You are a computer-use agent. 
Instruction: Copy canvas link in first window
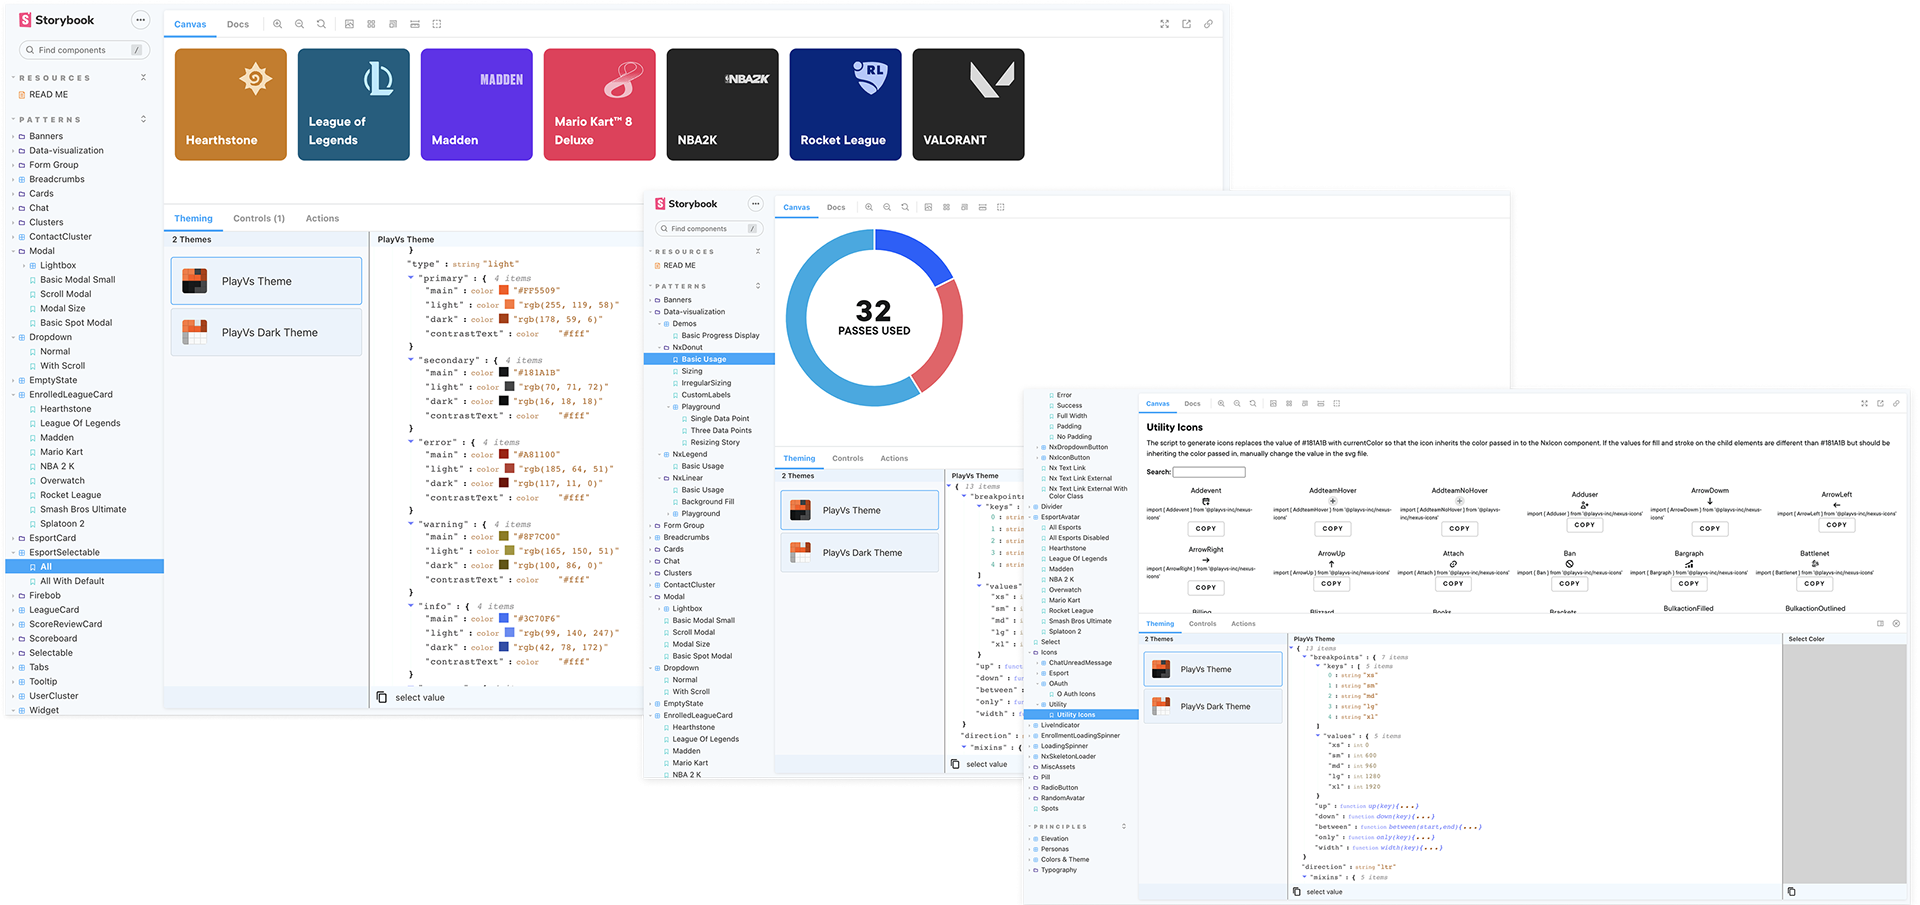[1208, 24]
